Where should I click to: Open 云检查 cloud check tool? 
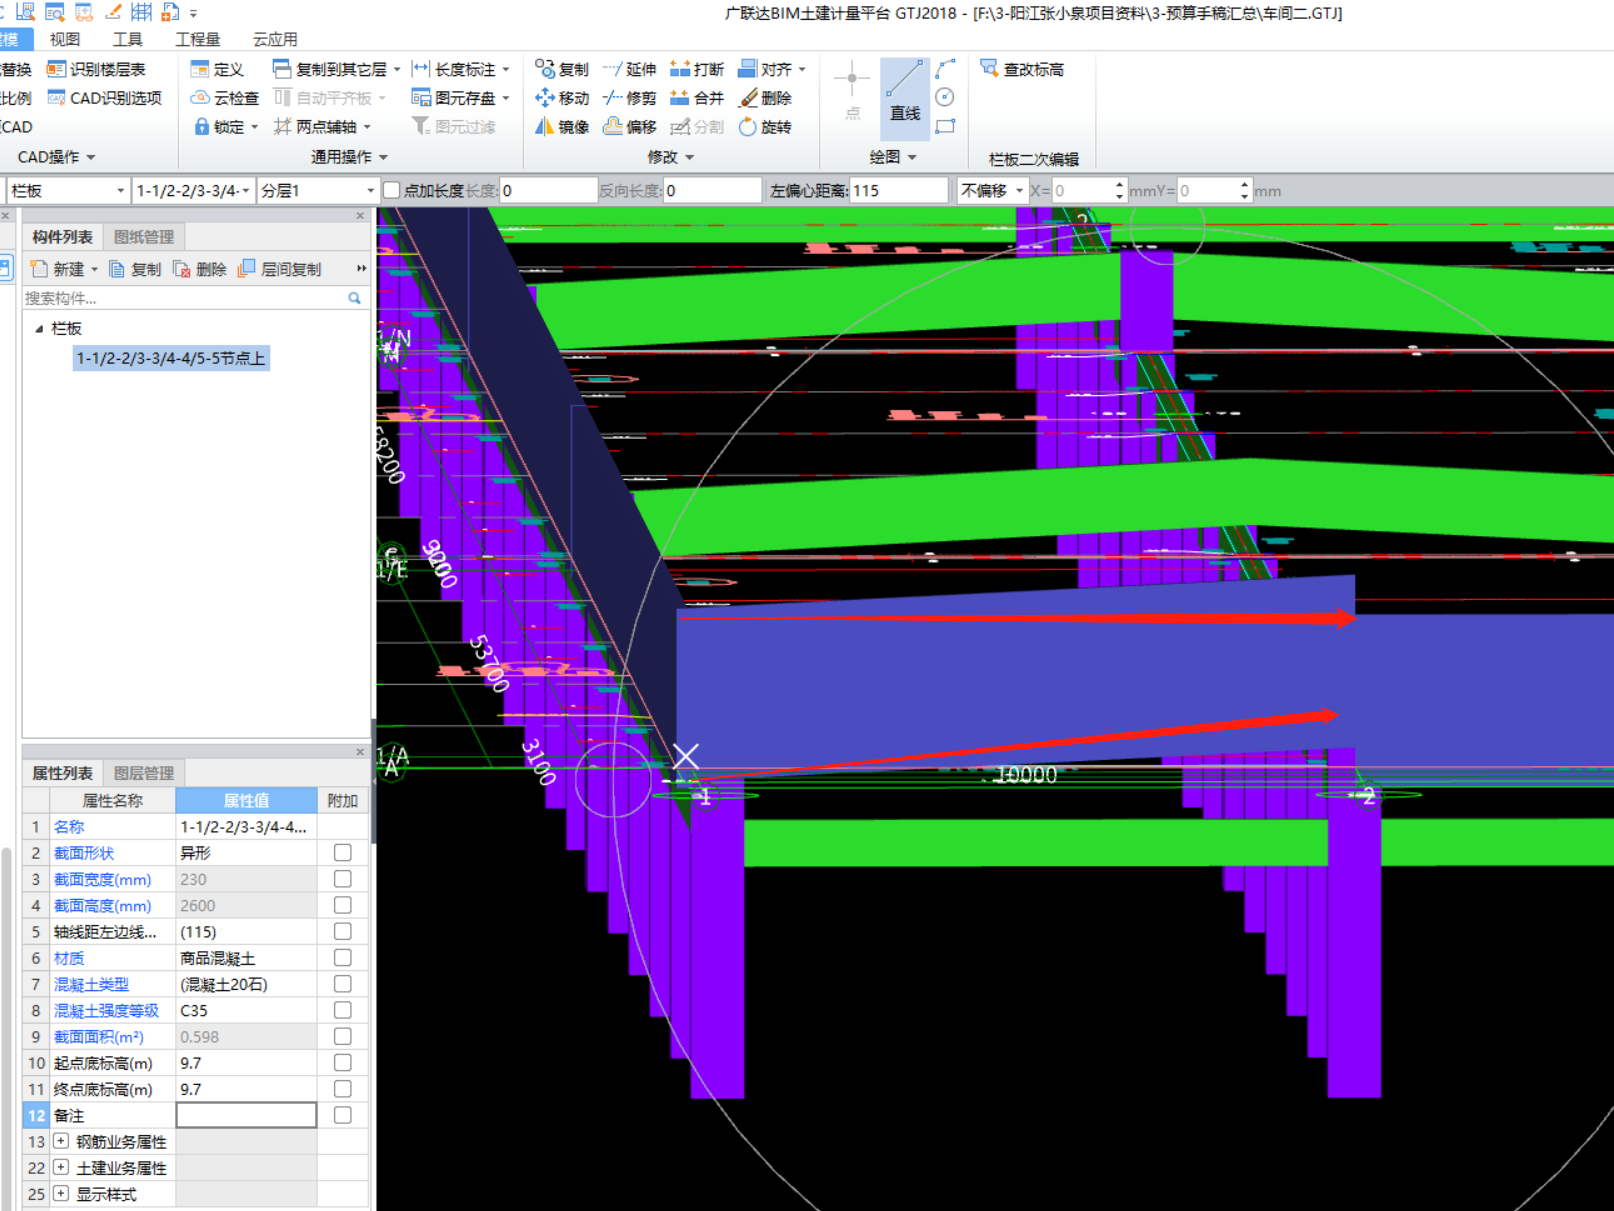click(x=224, y=98)
